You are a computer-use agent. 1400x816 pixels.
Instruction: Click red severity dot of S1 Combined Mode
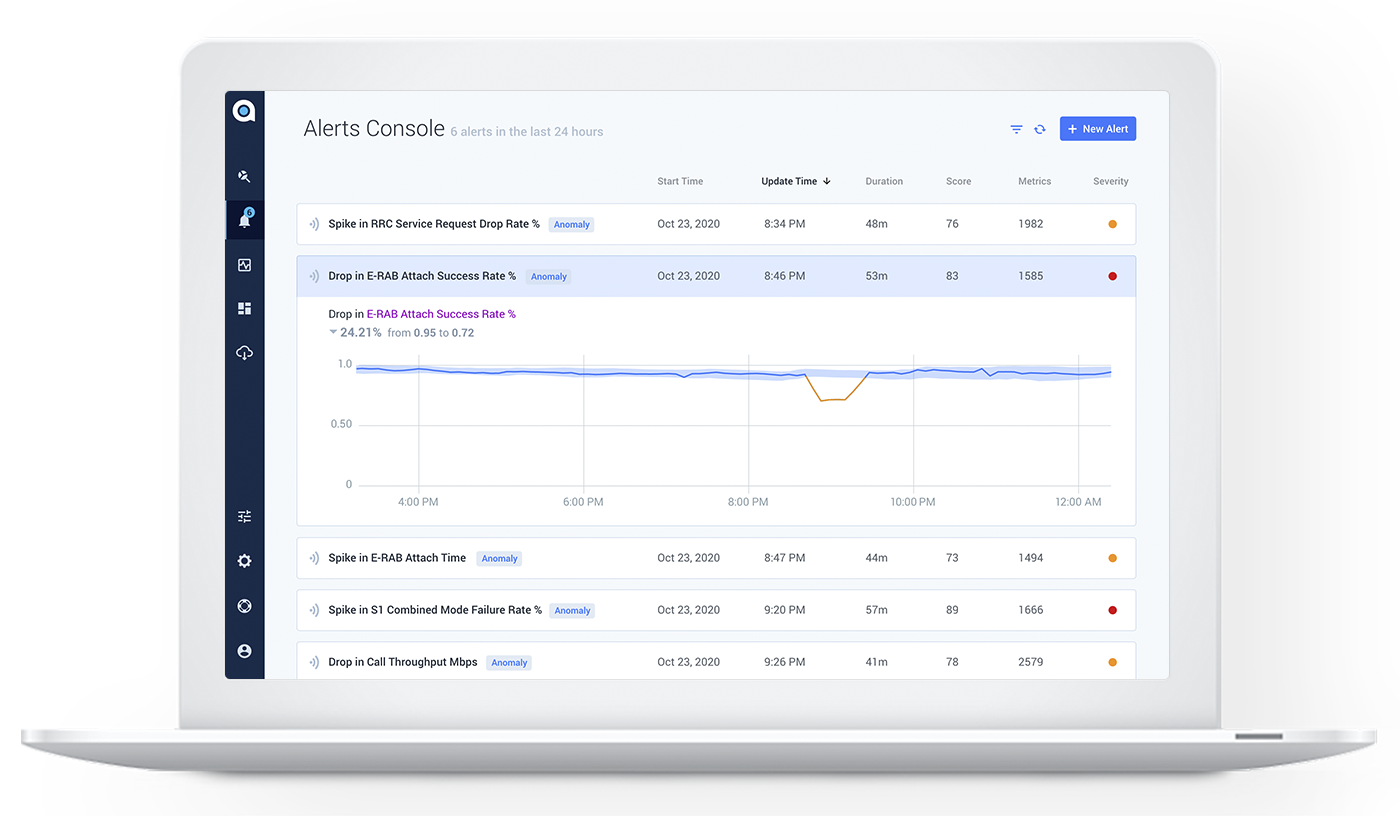pyautogui.click(x=1112, y=610)
